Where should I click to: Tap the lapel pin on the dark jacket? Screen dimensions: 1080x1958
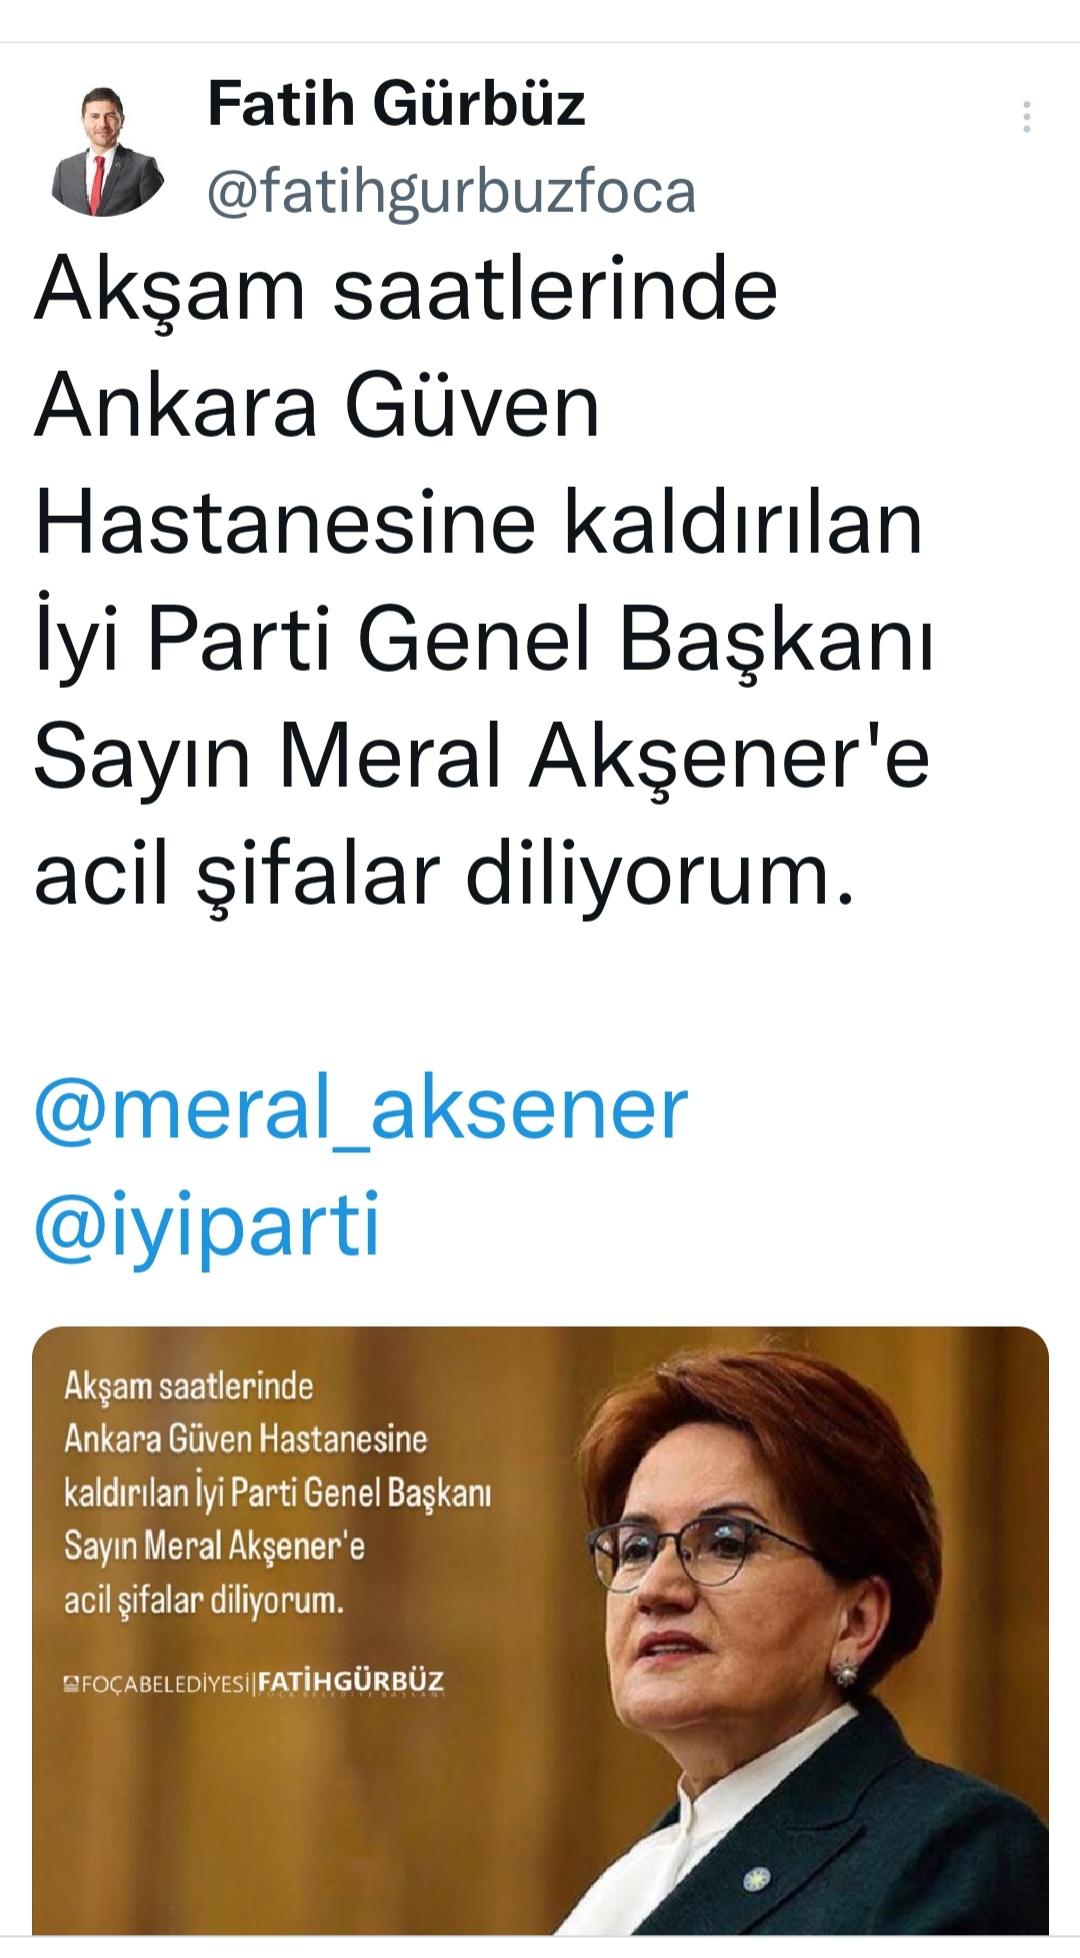tap(757, 1880)
